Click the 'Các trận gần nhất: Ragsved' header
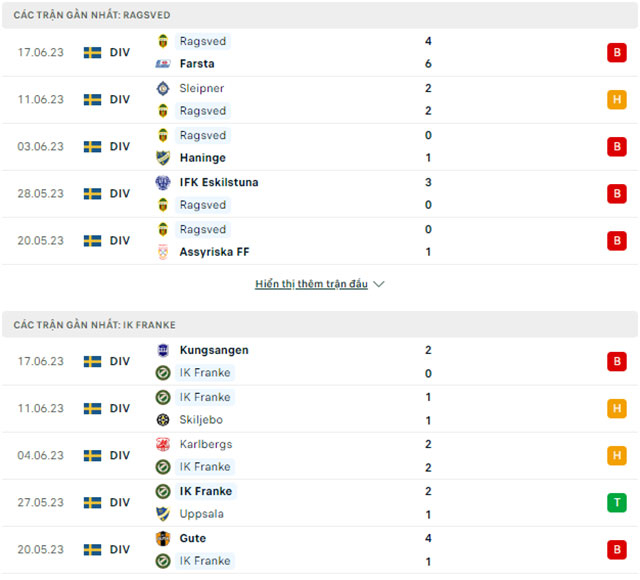Viewport: 640px width, 580px height. (90, 15)
